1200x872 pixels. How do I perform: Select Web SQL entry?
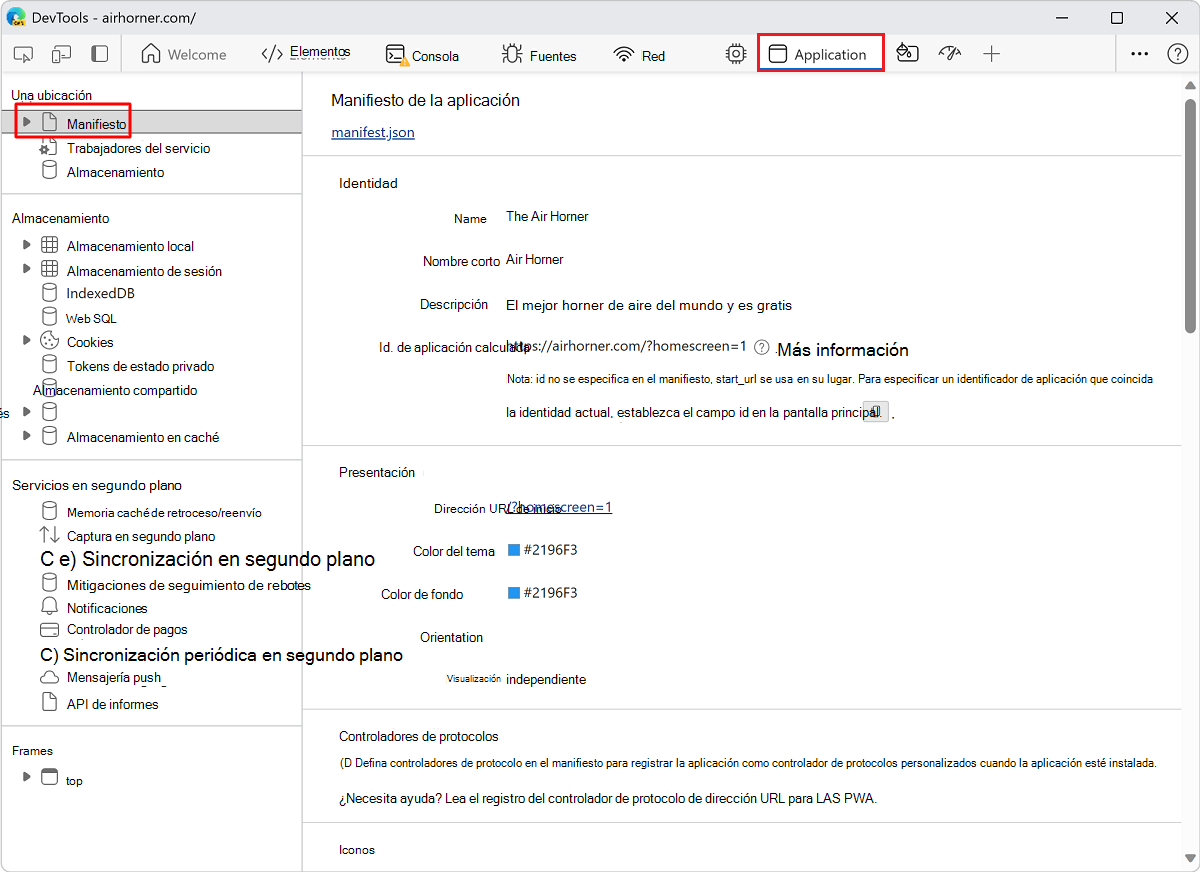coord(91,318)
